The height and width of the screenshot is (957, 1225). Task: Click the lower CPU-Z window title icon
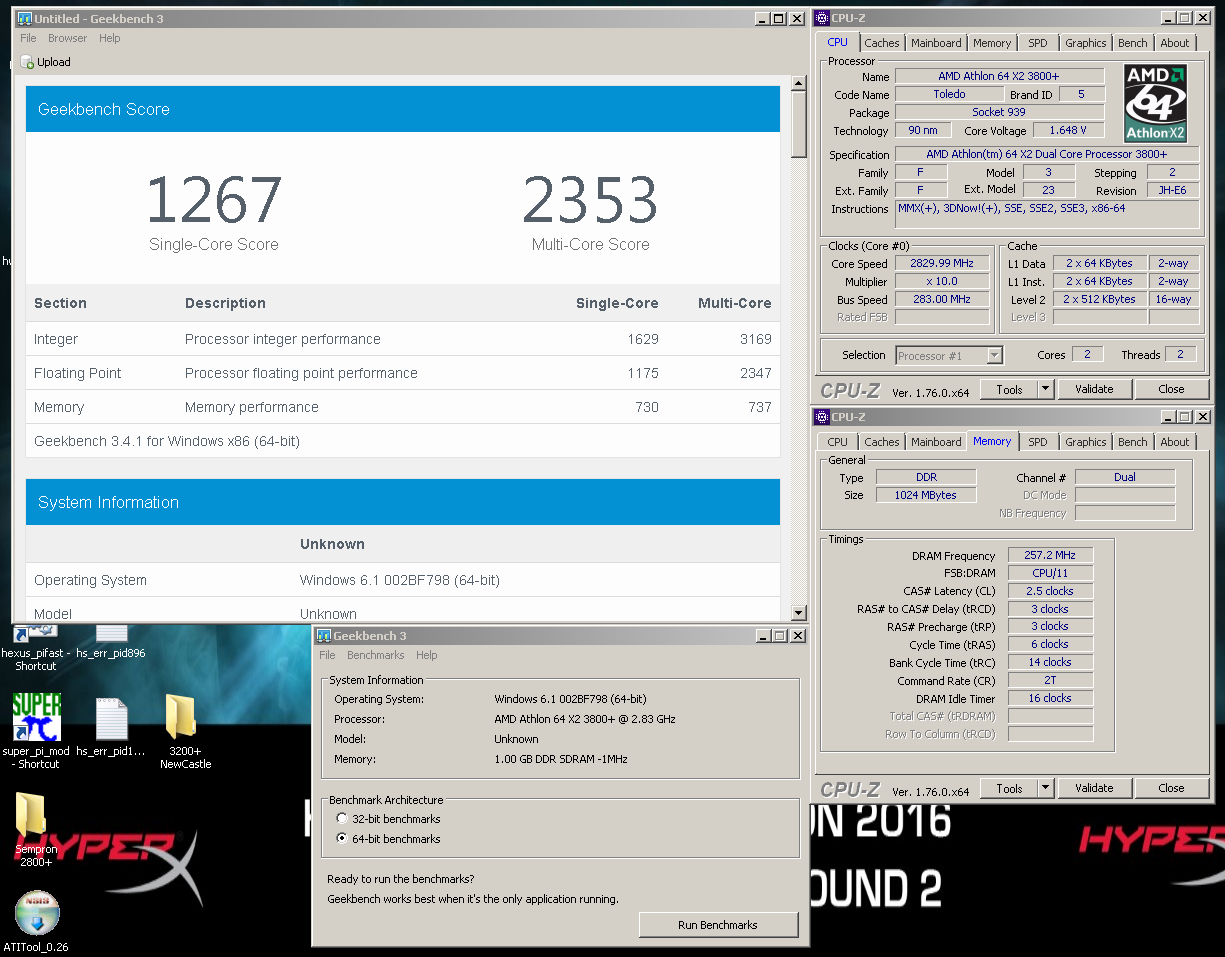822,417
